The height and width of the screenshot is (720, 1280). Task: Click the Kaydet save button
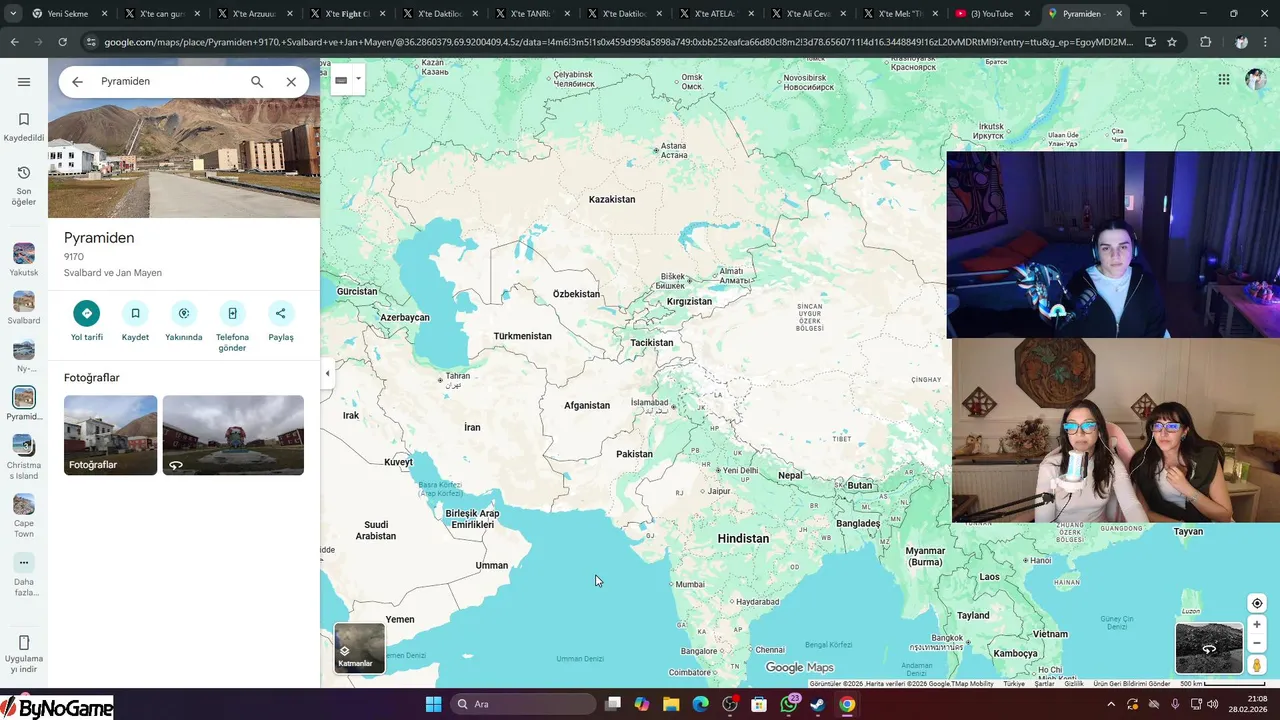[x=135, y=322]
